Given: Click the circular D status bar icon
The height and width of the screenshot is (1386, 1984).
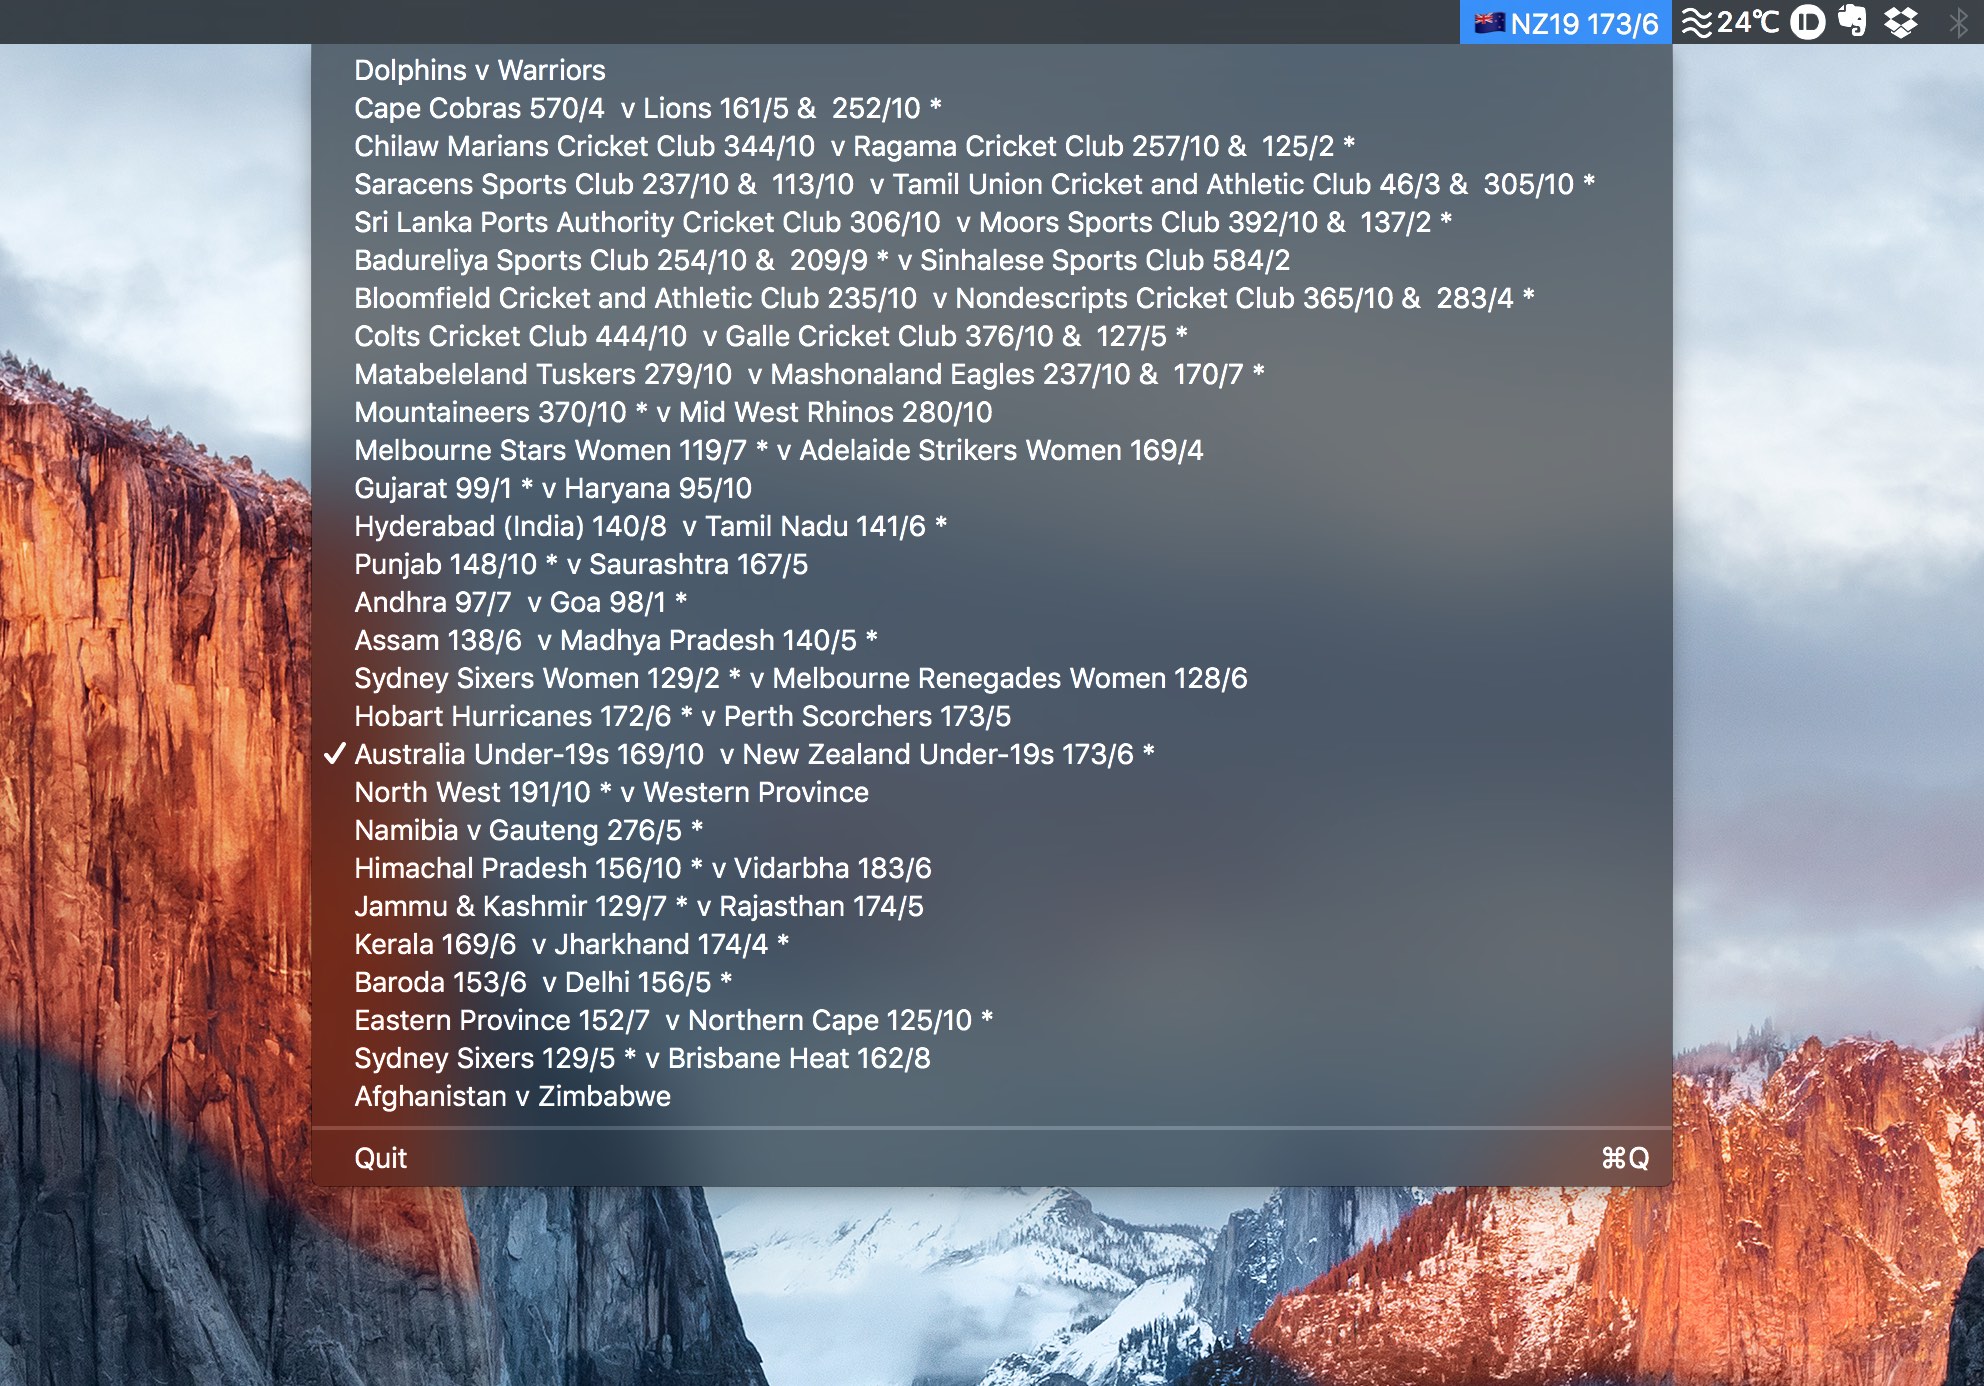Looking at the screenshot, I should click(x=1807, y=22).
